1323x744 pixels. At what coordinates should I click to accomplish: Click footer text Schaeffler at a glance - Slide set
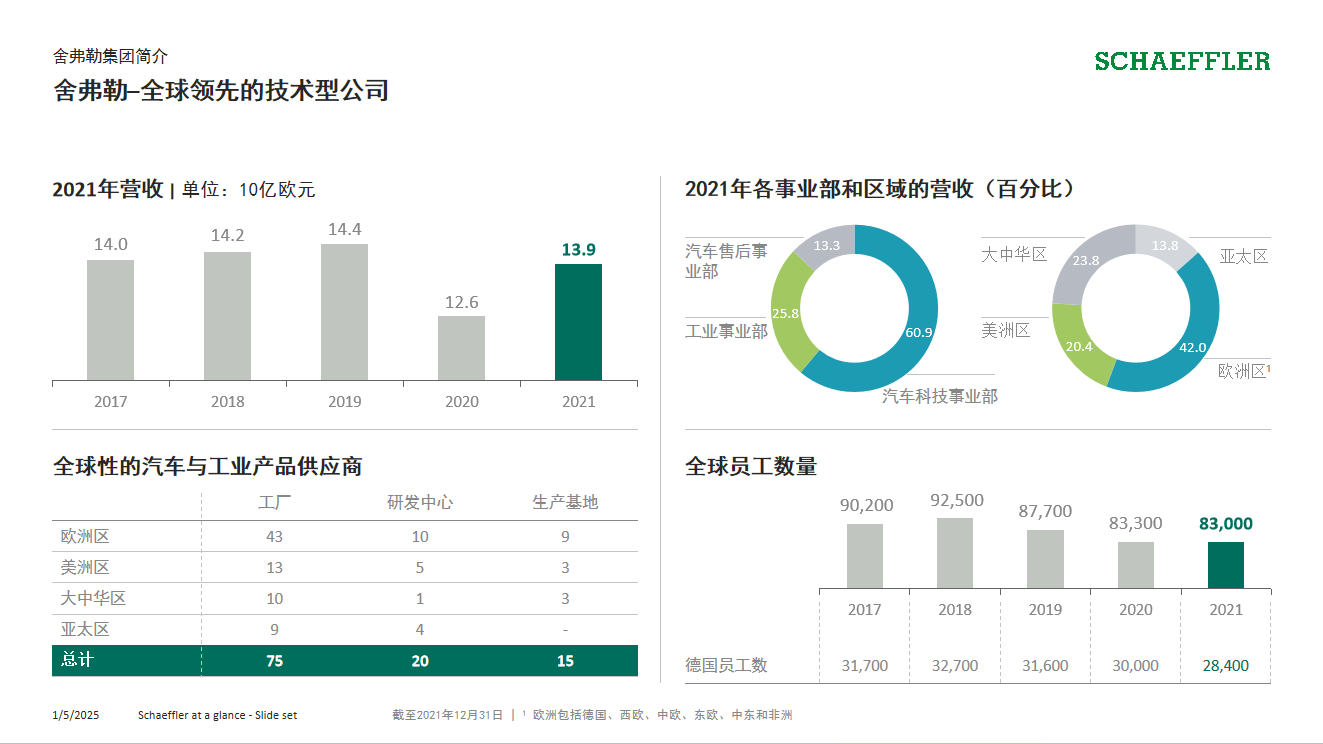tap(217, 715)
